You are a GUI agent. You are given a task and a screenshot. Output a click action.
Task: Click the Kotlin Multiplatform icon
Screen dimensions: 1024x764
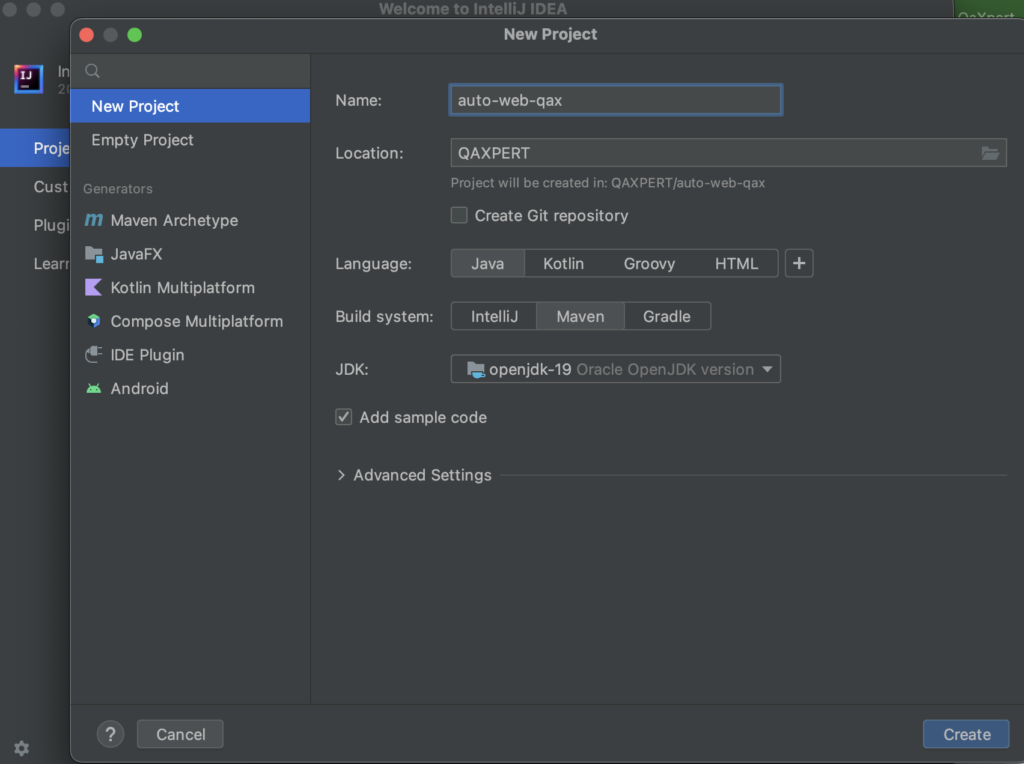[x=94, y=287]
